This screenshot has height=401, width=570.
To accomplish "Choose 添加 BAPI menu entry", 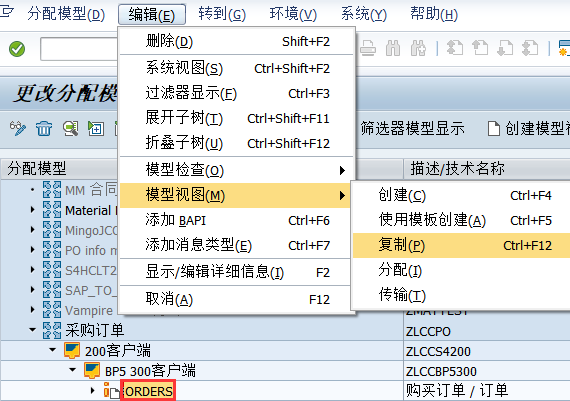I will pyautogui.click(x=236, y=220).
